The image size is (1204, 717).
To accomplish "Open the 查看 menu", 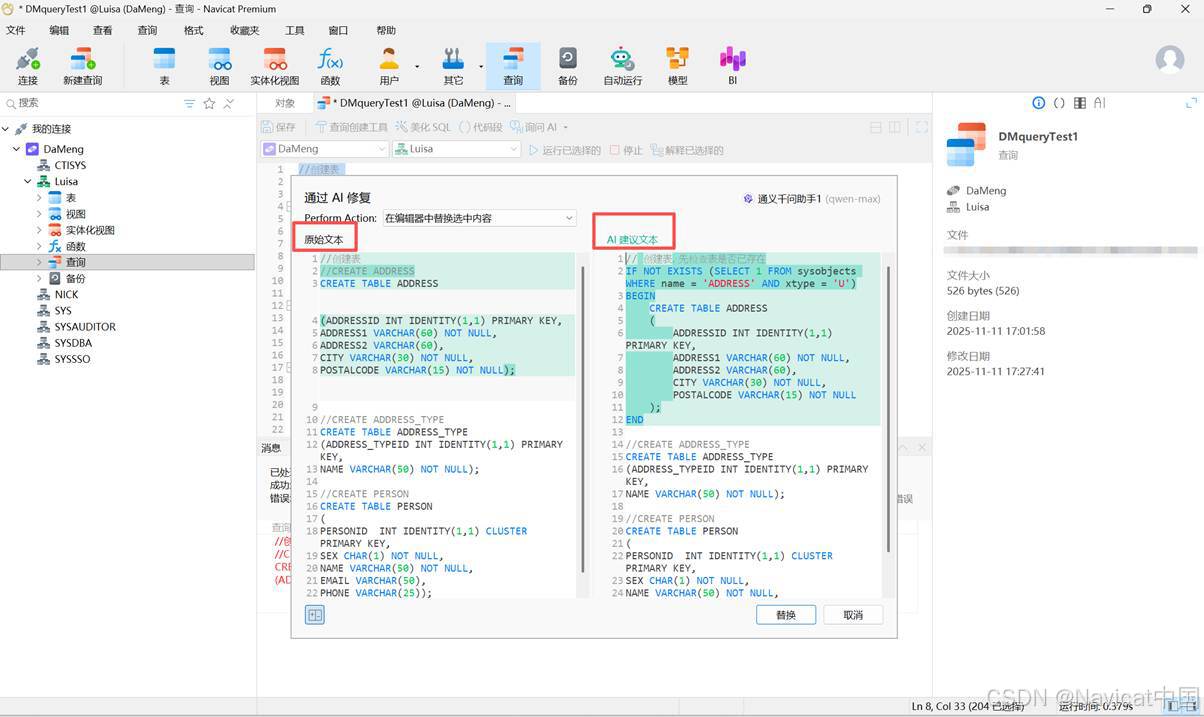I will click(103, 30).
